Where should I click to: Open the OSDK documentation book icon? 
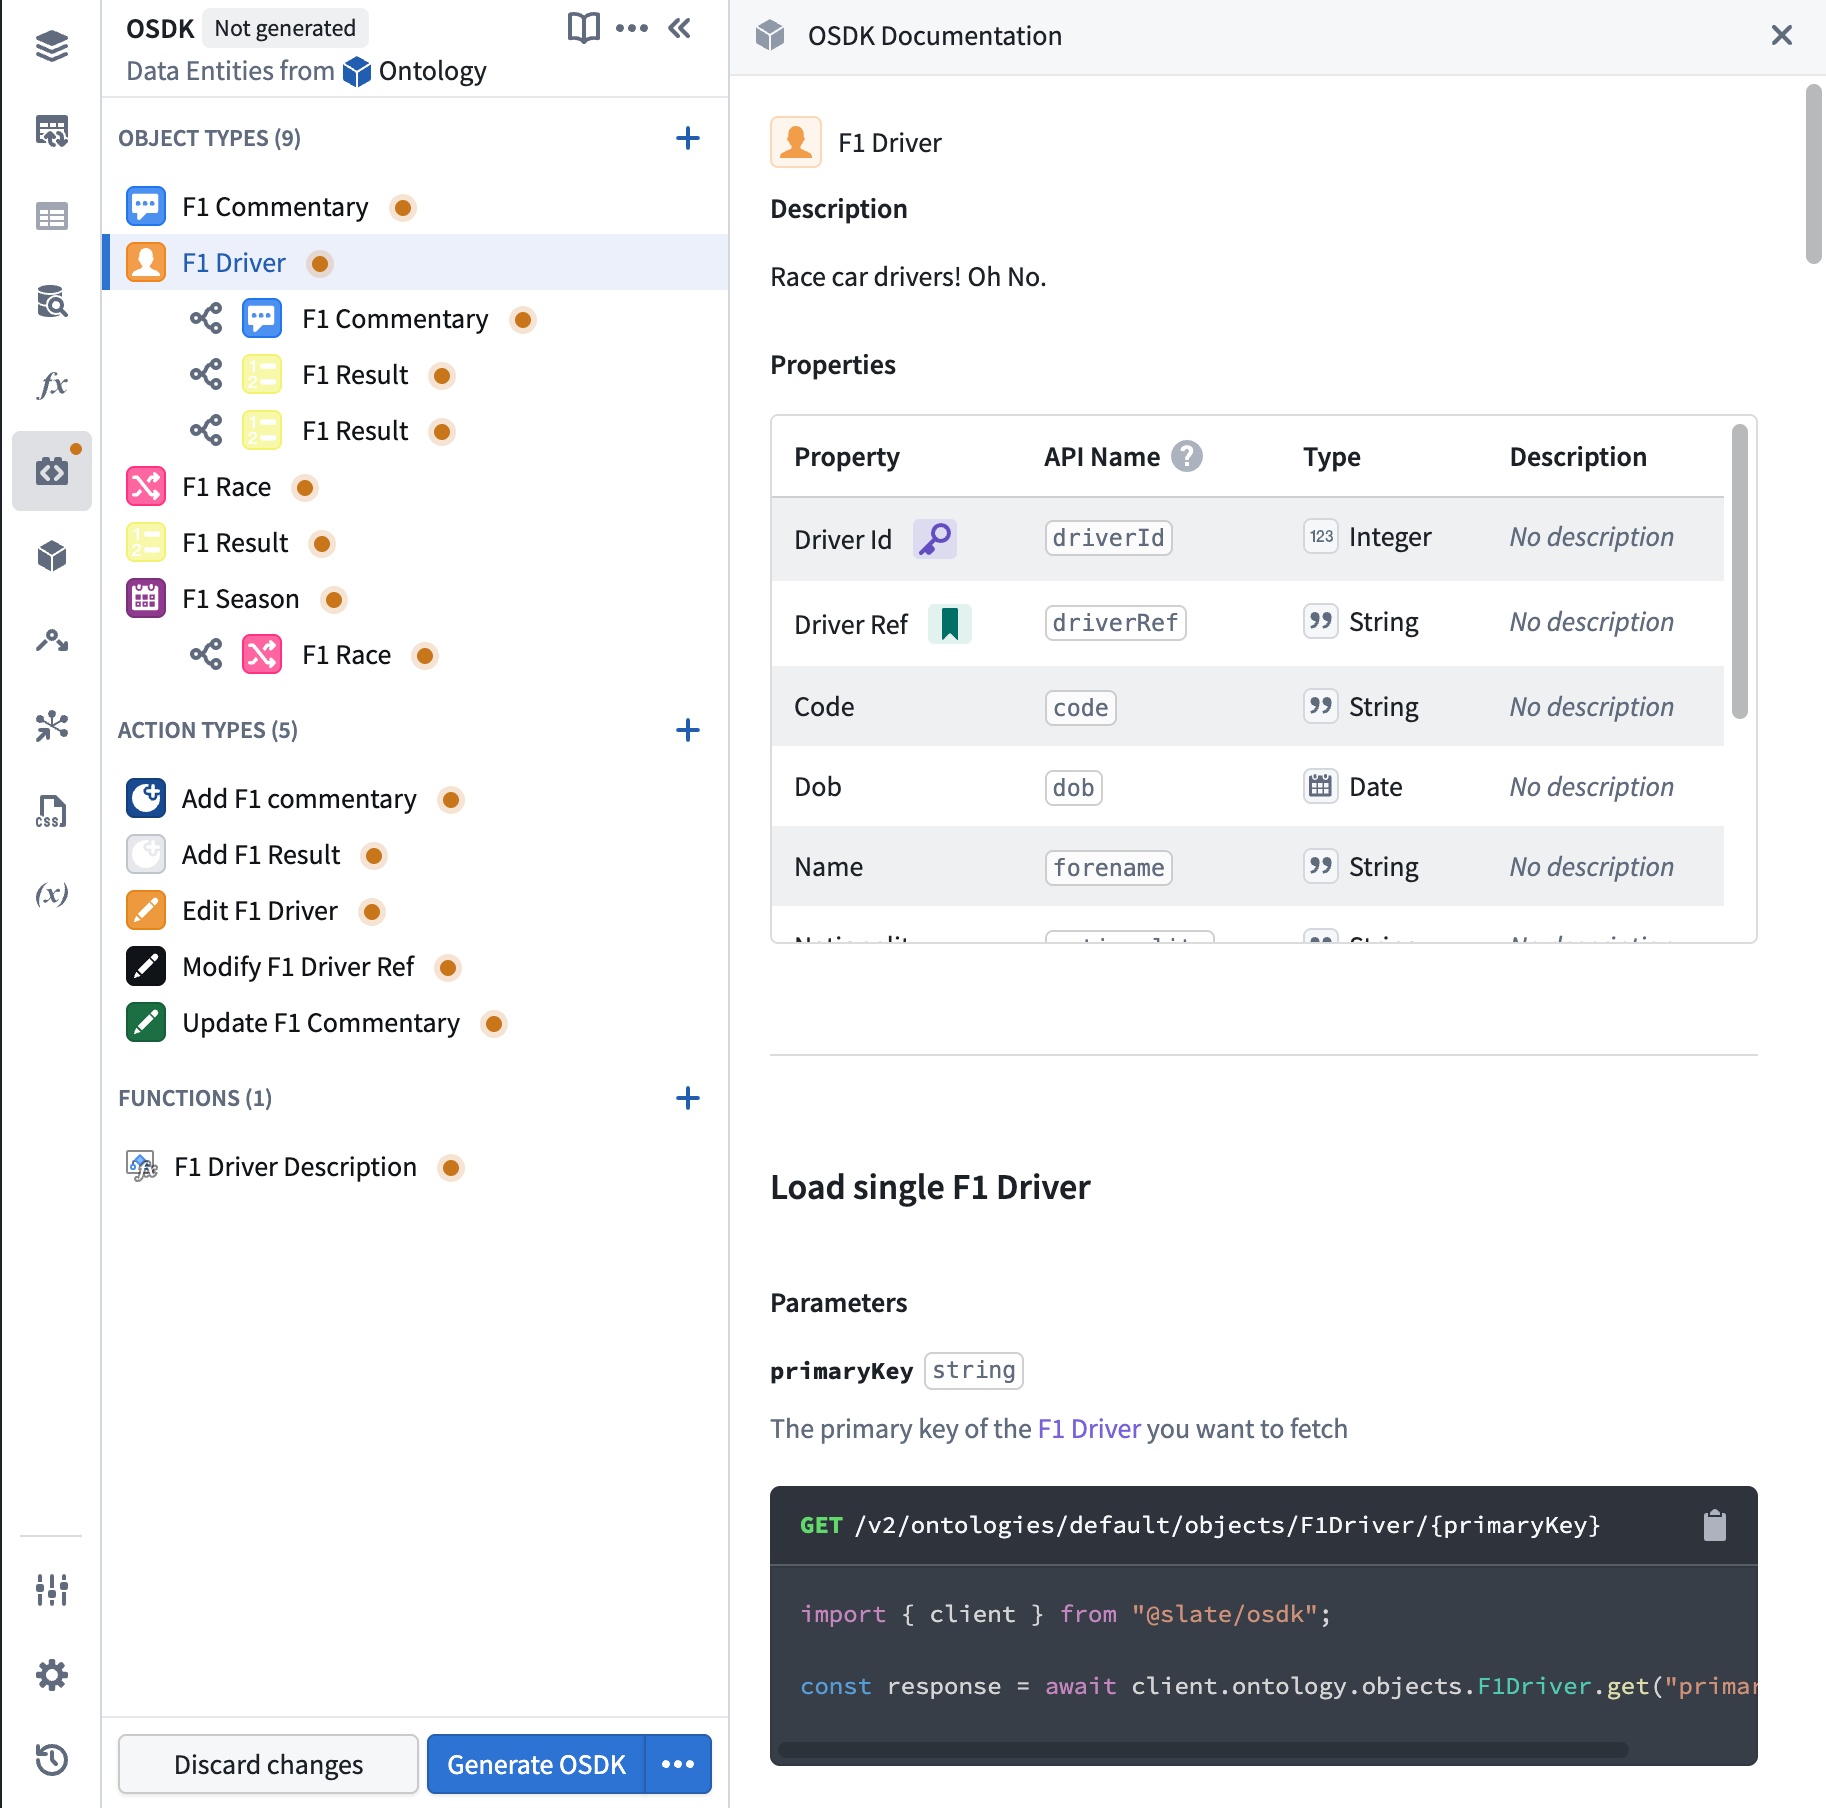(x=583, y=28)
